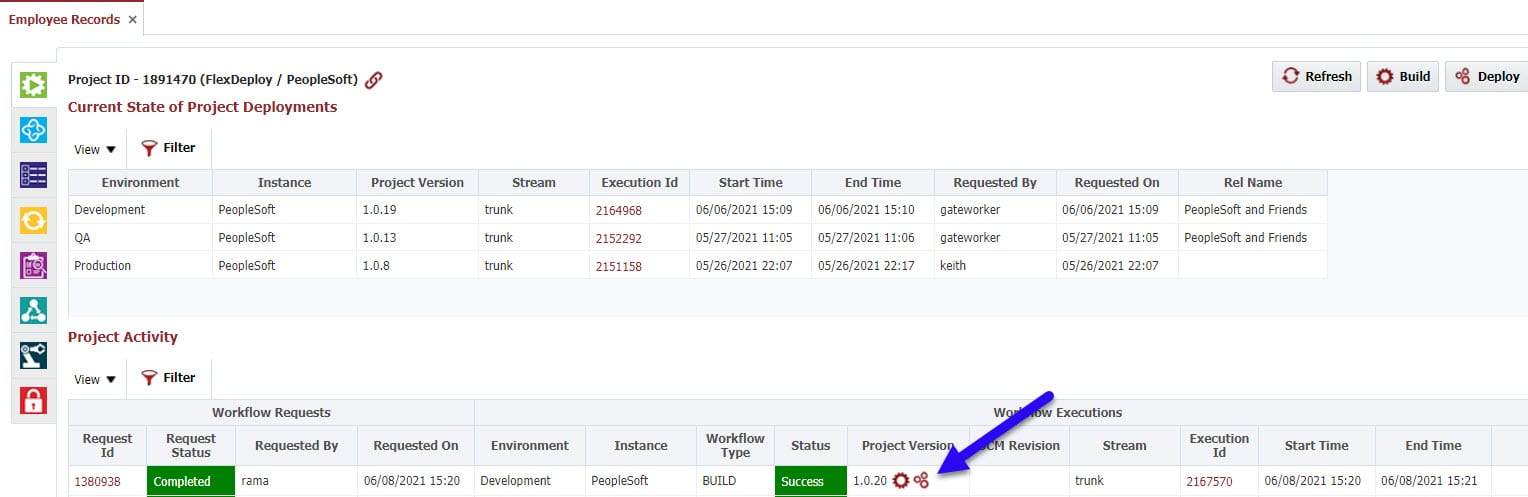This screenshot has width=1528, height=497.
Task: Open the teal network nodes sidebar icon
Action: click(x=34, y=310)
